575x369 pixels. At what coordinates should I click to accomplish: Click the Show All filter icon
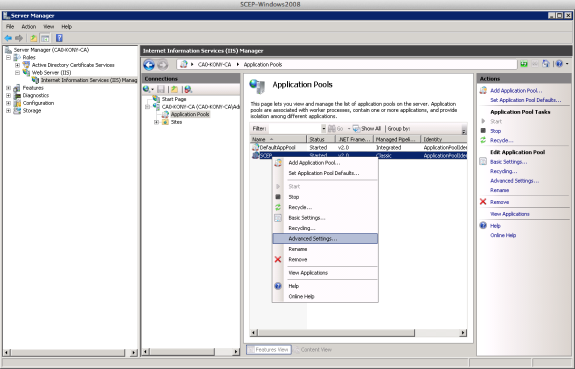click(356, 129)
